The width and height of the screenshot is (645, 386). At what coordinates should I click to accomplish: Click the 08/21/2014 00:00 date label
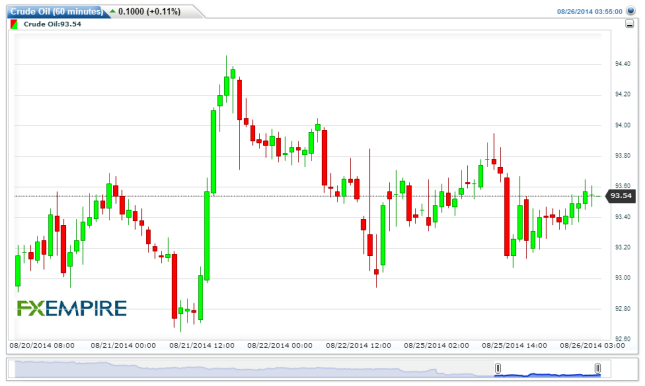click(x=123, y=346)
